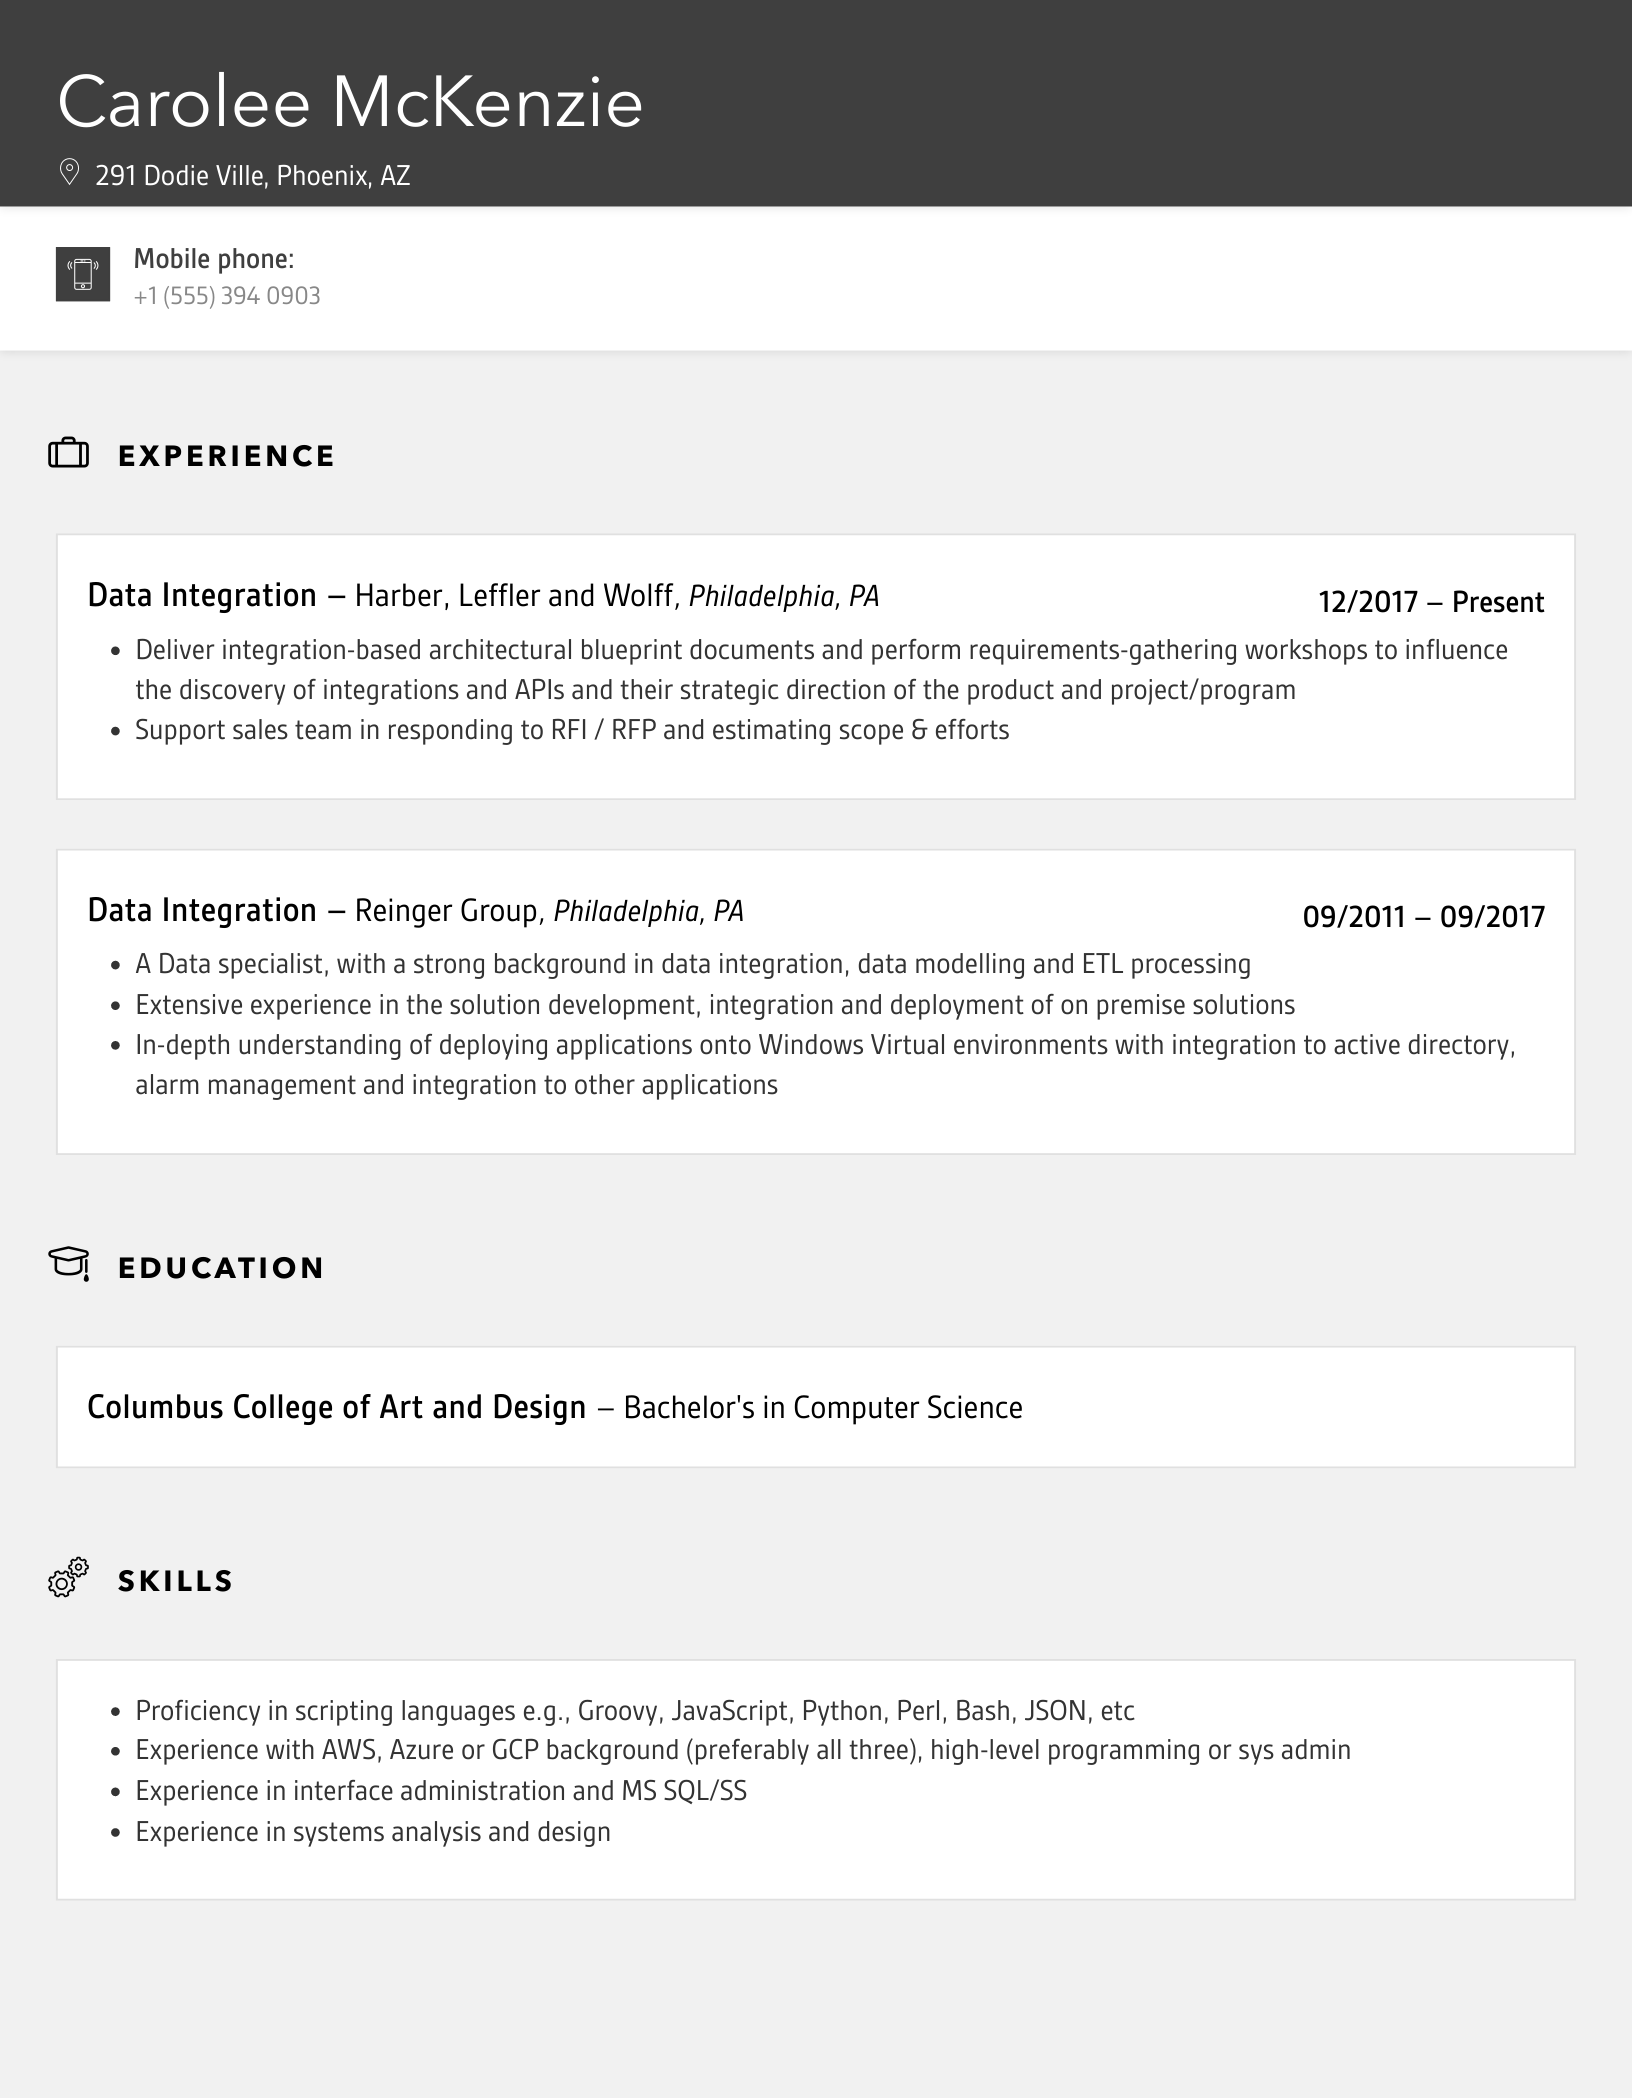The image size is (1632, 2098).
Task: Click the Reinger Group company name
Action: [446, 911]
